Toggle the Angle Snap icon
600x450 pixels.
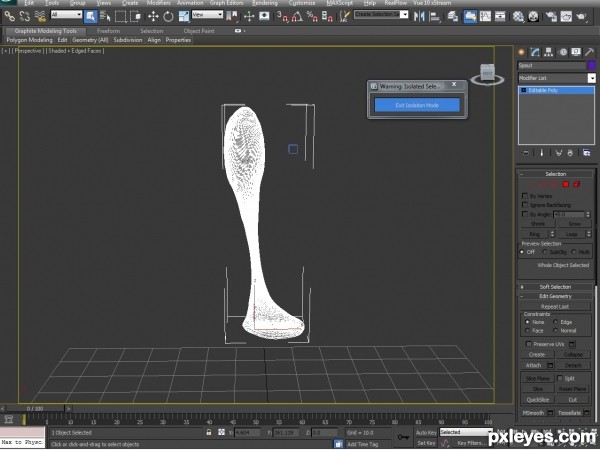[297, 16]
